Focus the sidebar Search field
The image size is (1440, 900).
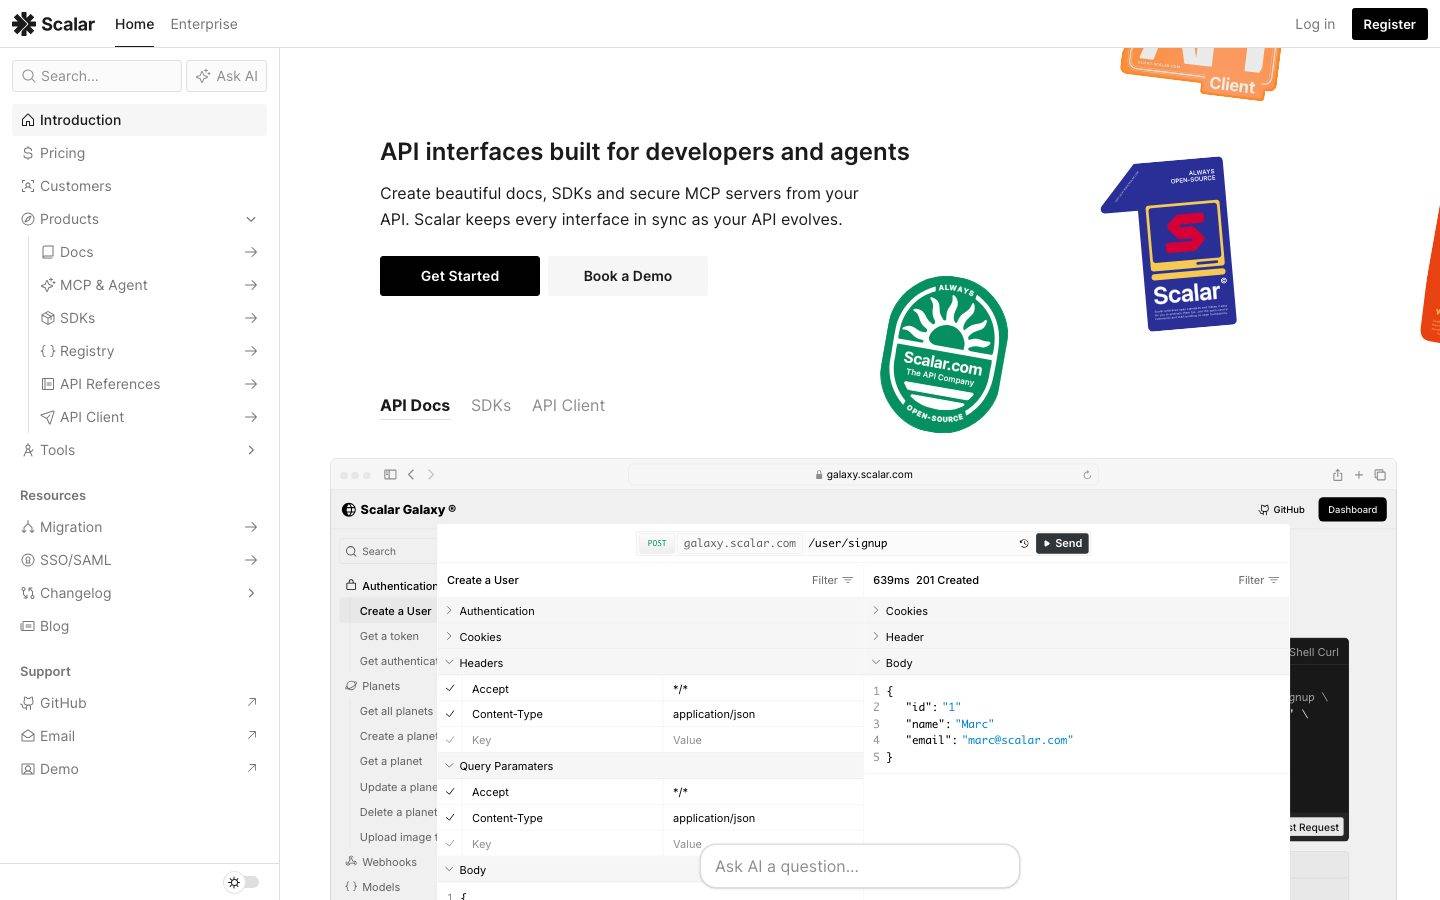click(97, 76)
